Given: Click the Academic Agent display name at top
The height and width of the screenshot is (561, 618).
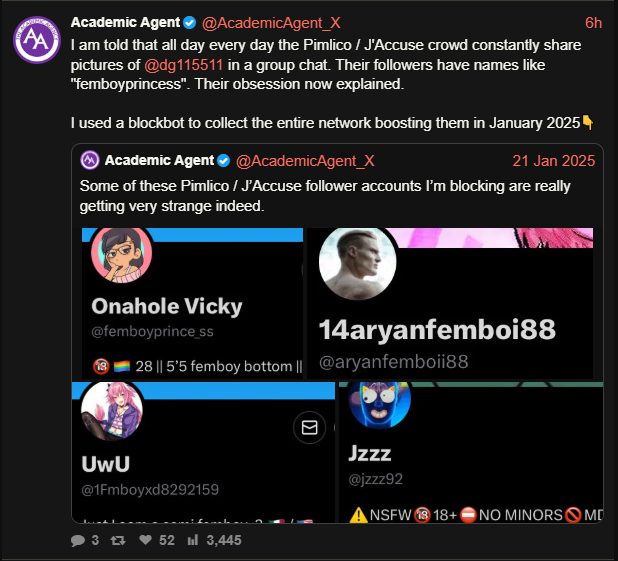Looking at the screenshot, I should (125, 22).
